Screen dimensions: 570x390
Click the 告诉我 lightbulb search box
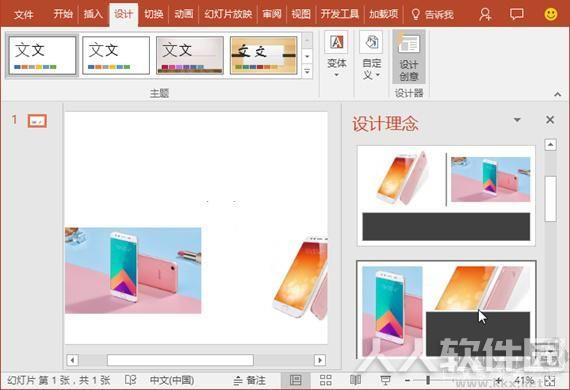(432, 14)
